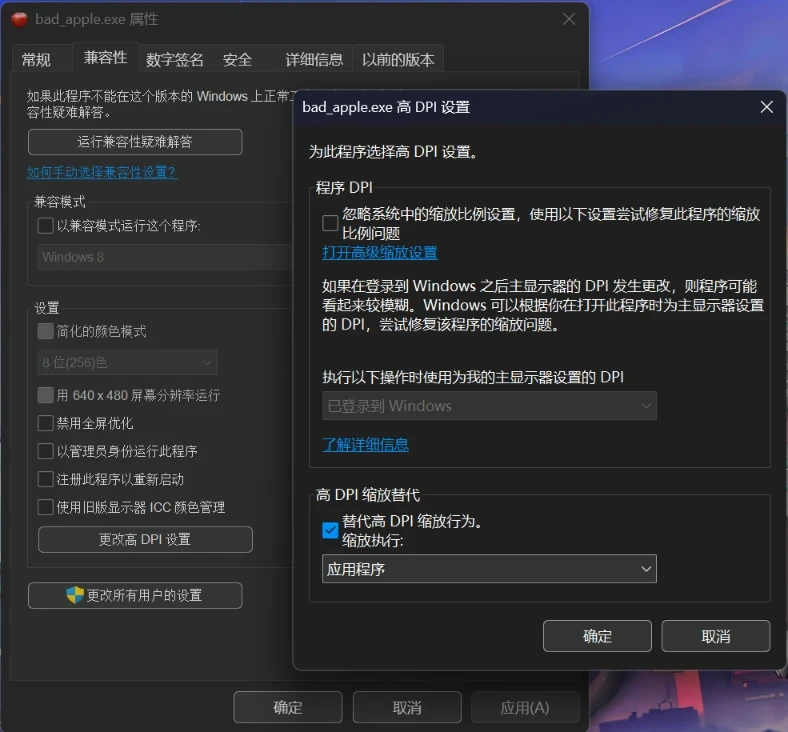788x732 pixels.
Task: Open the 8 位(256)色 color dropdown
Action: tap(128, 362)
